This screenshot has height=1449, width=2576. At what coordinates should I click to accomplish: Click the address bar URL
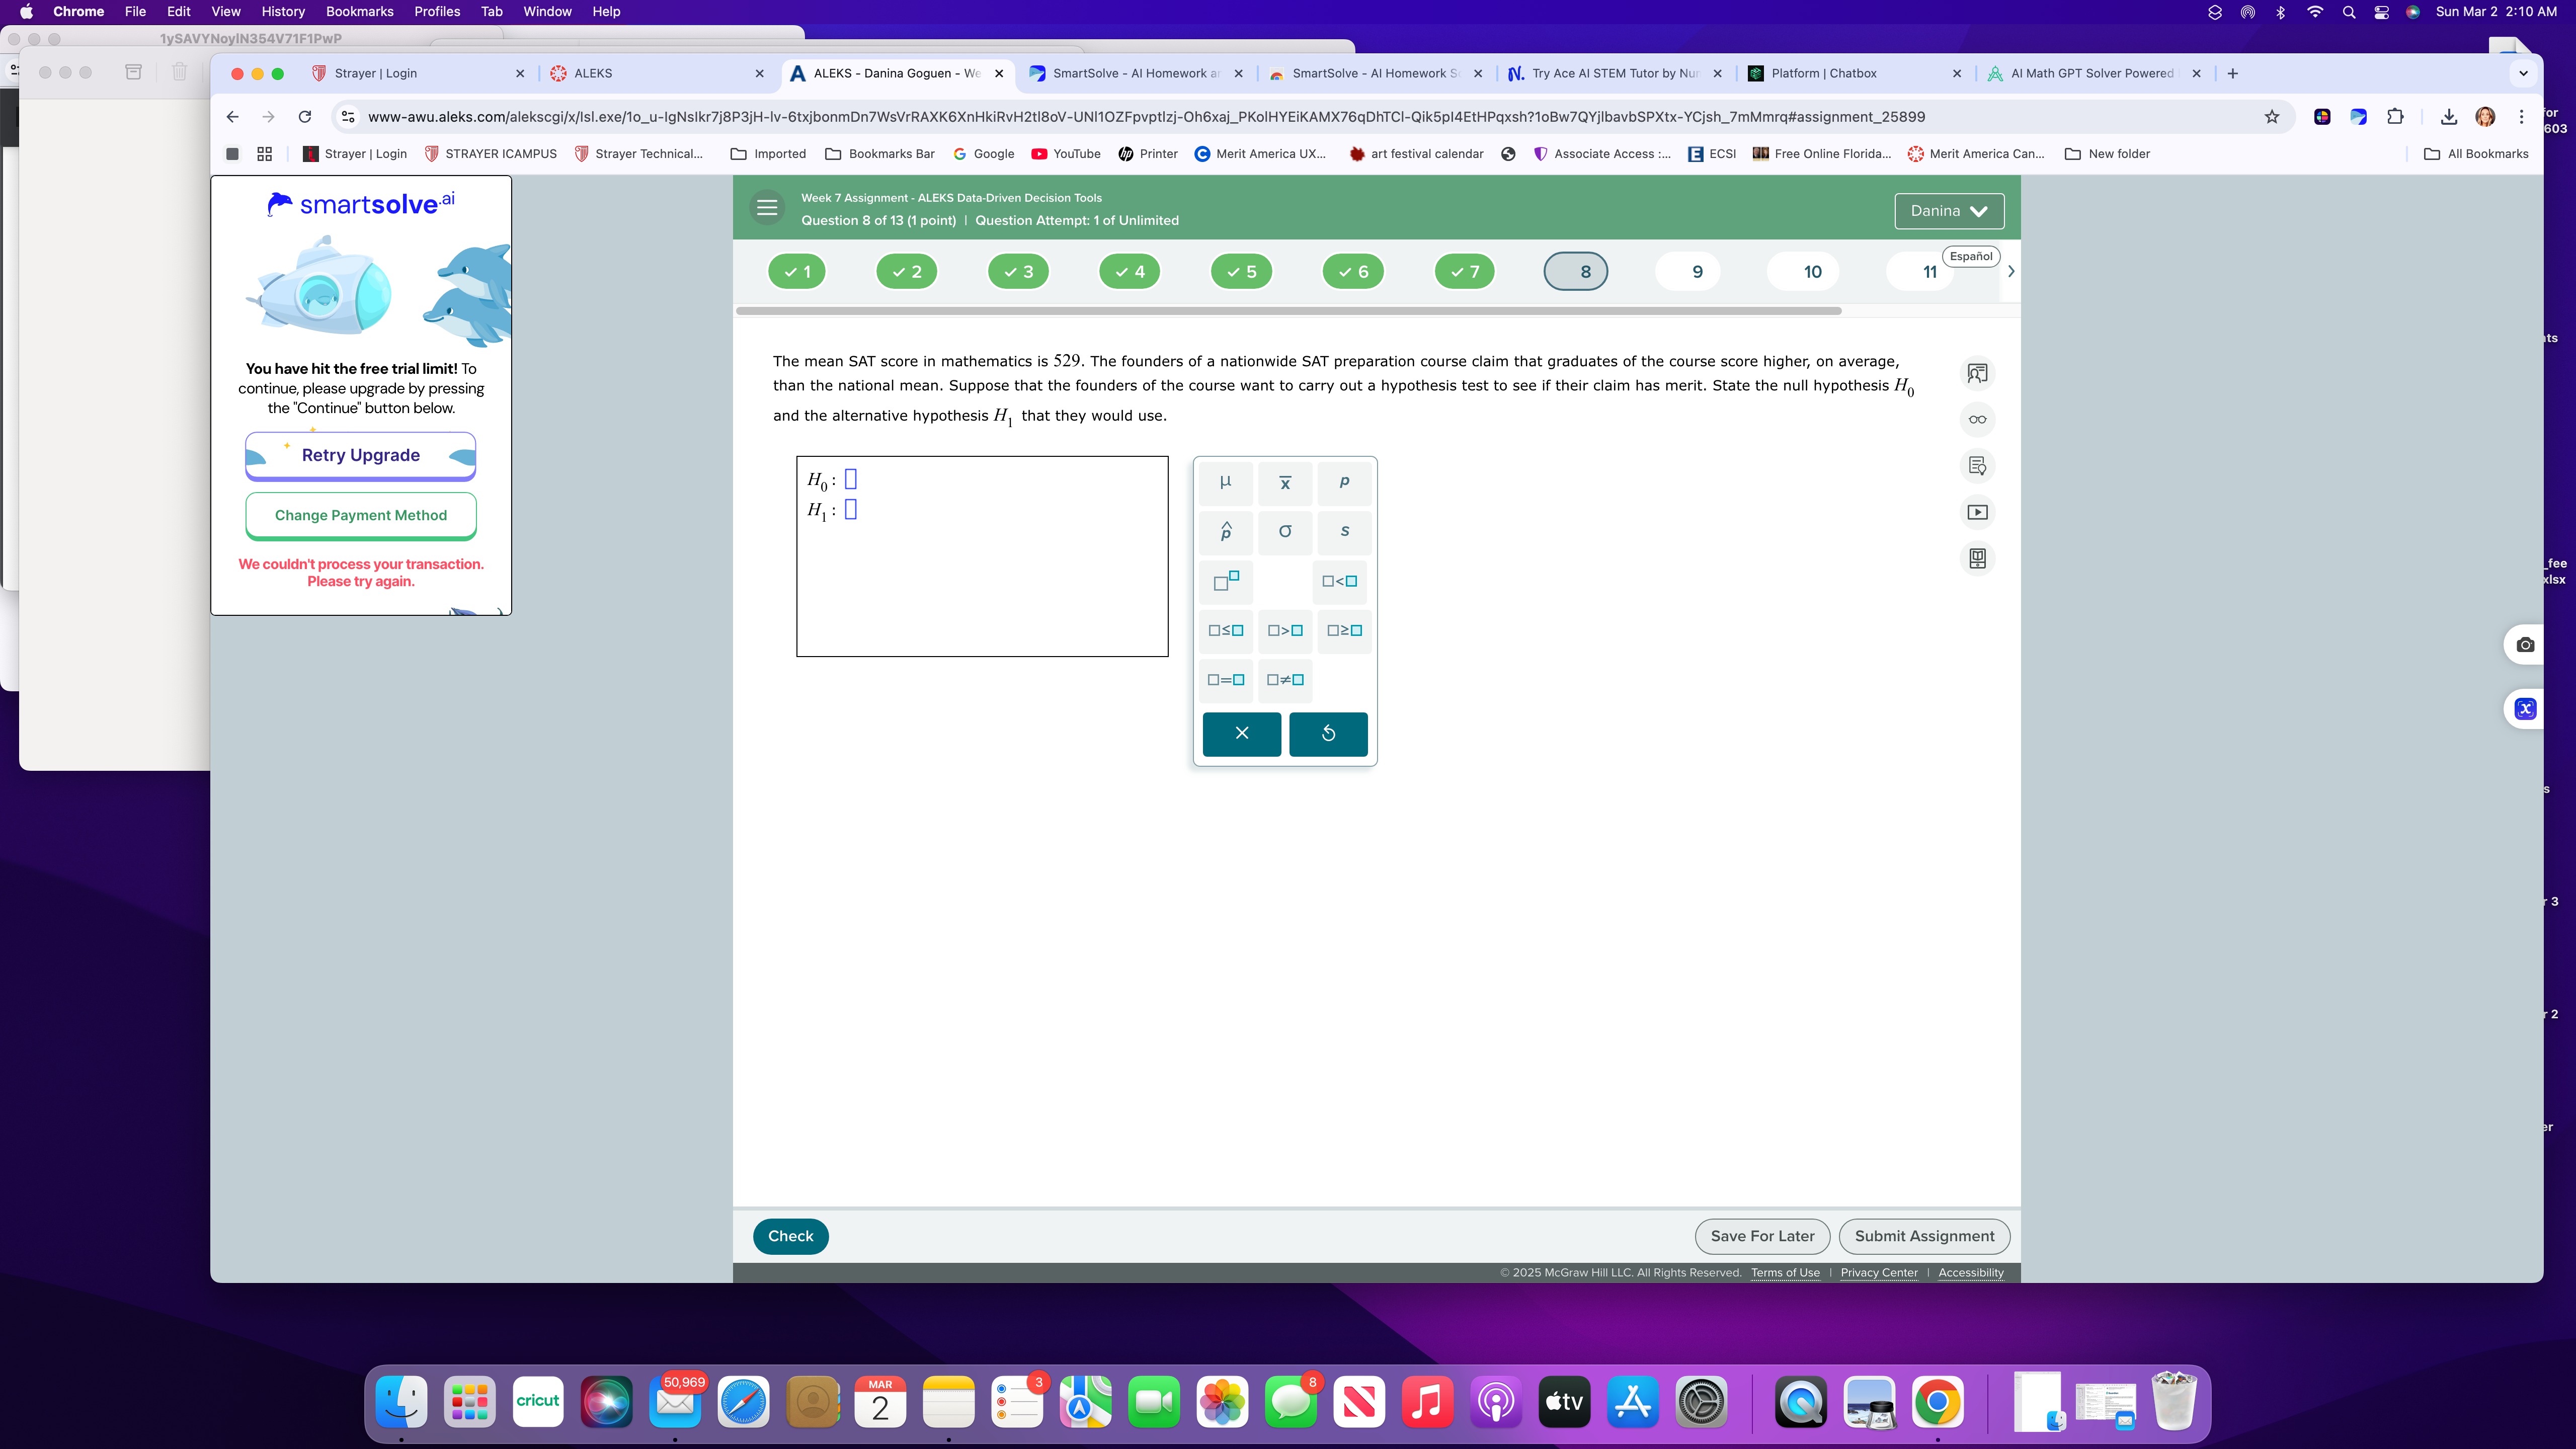1146,117
